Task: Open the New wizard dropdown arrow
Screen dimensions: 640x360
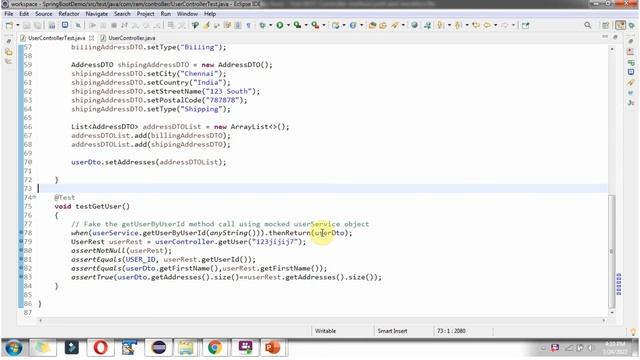Action: point(18,25)
